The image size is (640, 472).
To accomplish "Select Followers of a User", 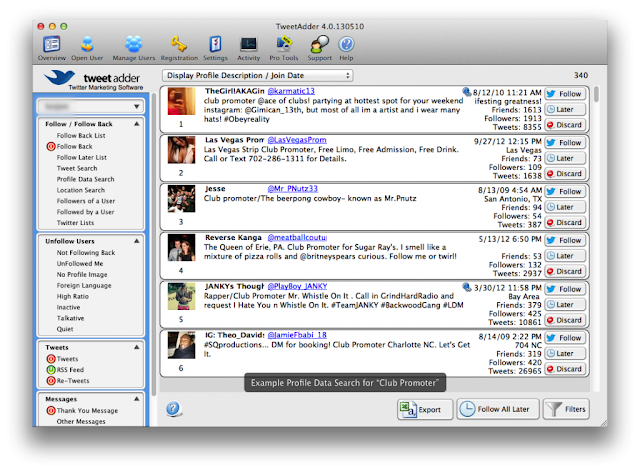I will click(86, 201).
